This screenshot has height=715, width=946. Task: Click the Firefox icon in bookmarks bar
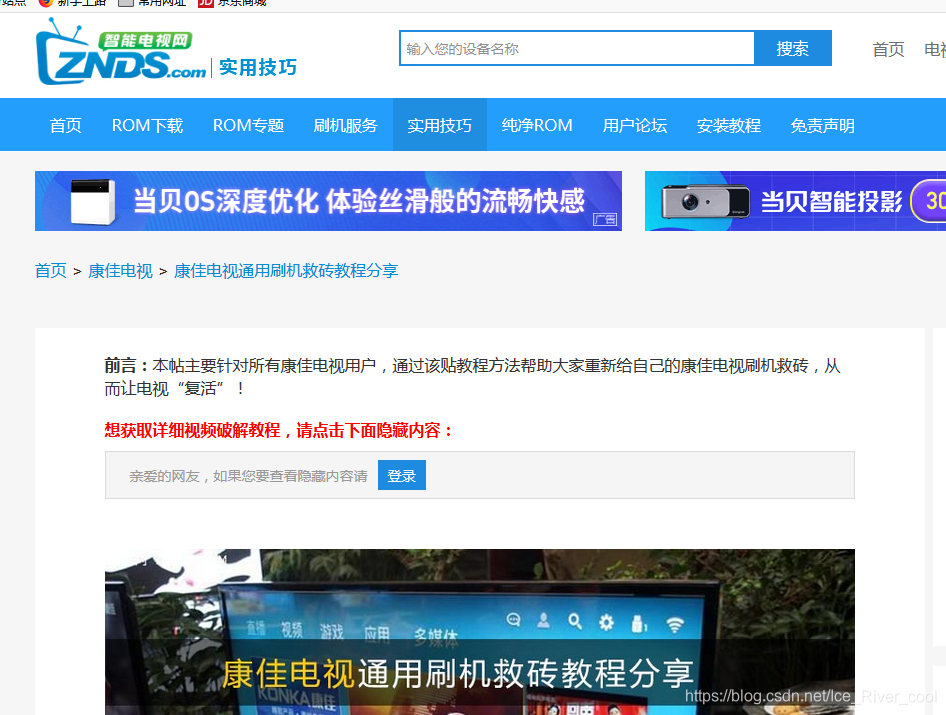45,2
